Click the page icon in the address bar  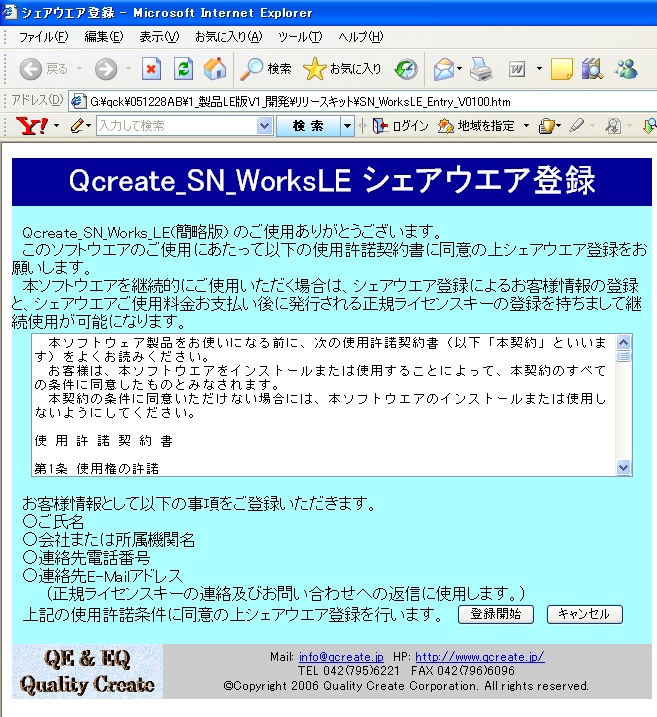78,101
